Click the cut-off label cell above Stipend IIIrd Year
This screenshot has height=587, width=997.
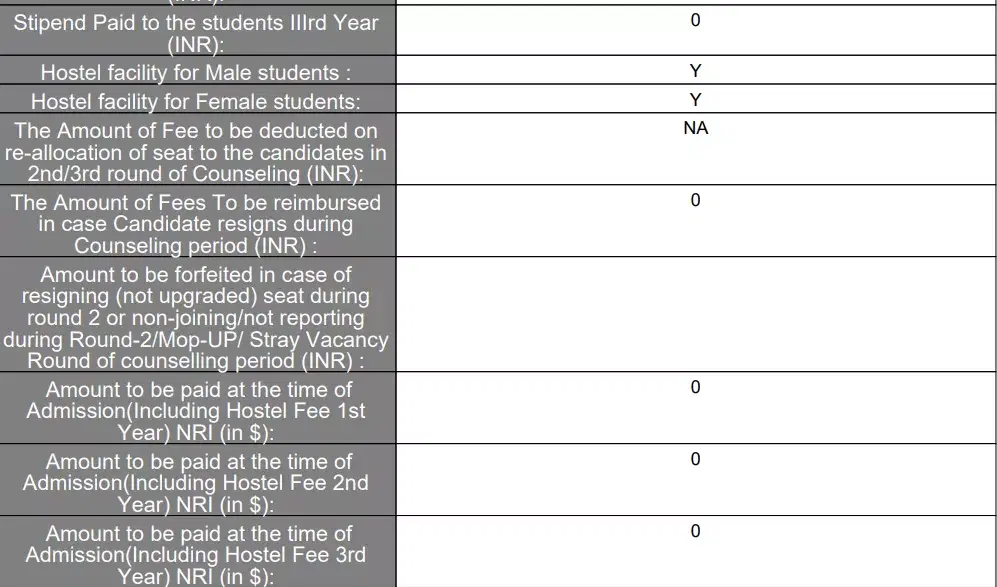[196, 2]
